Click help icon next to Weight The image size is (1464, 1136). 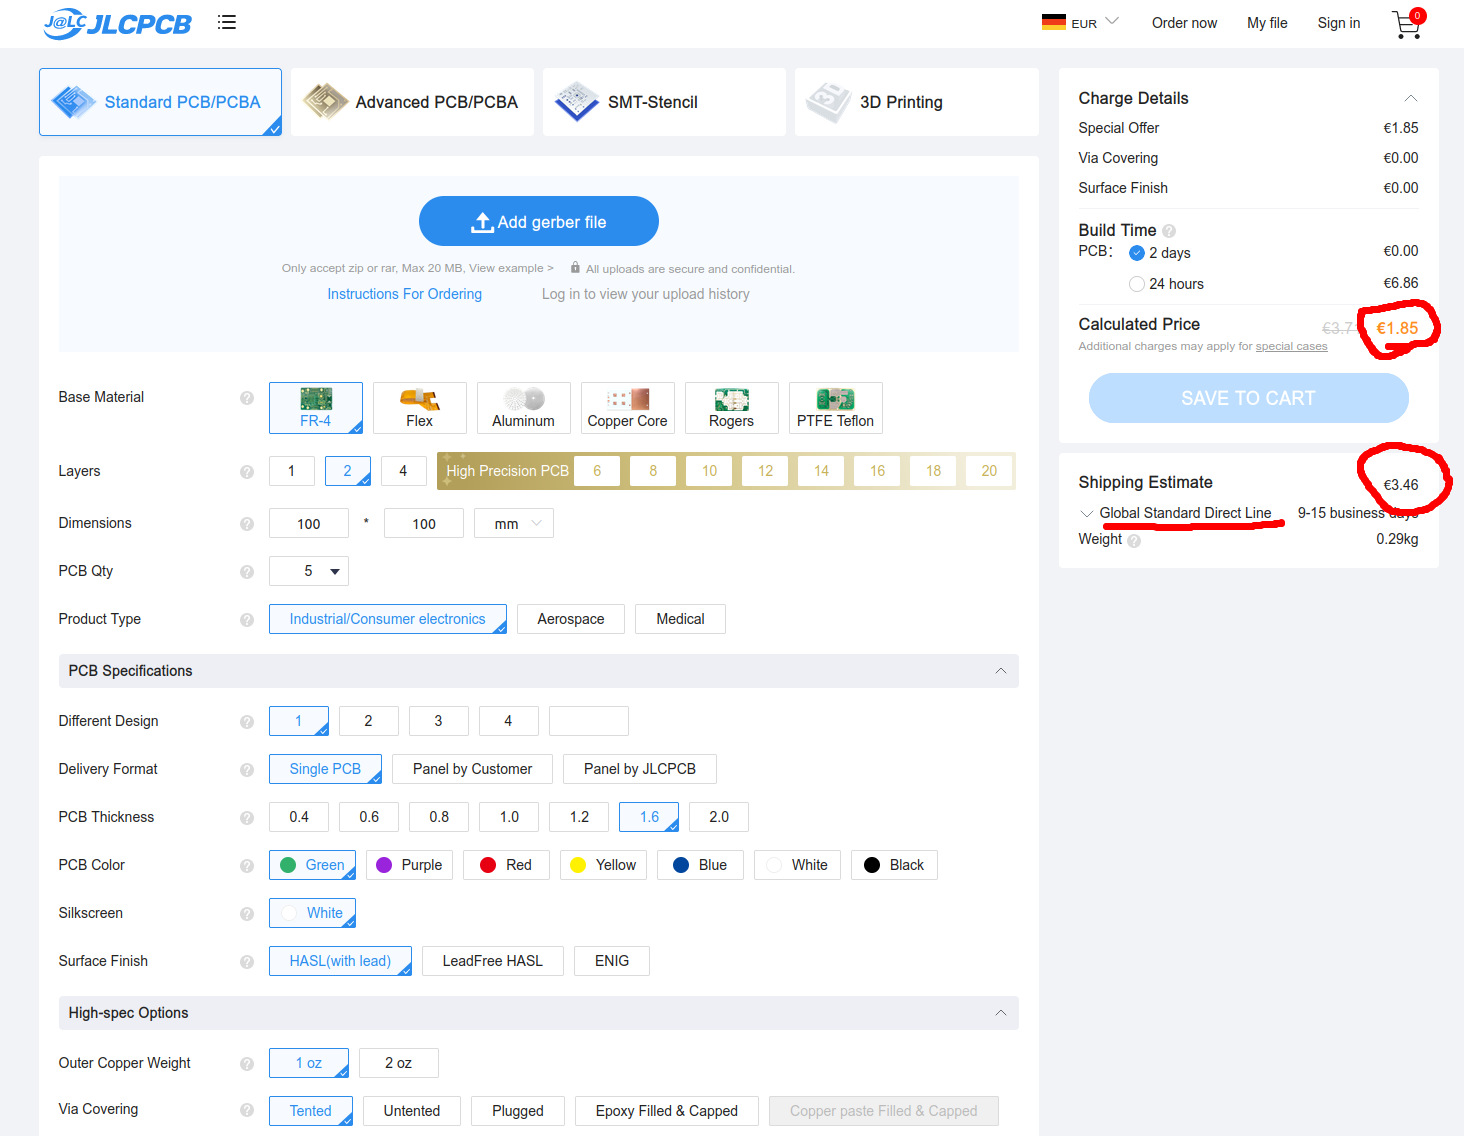(x=1134, y=541)
